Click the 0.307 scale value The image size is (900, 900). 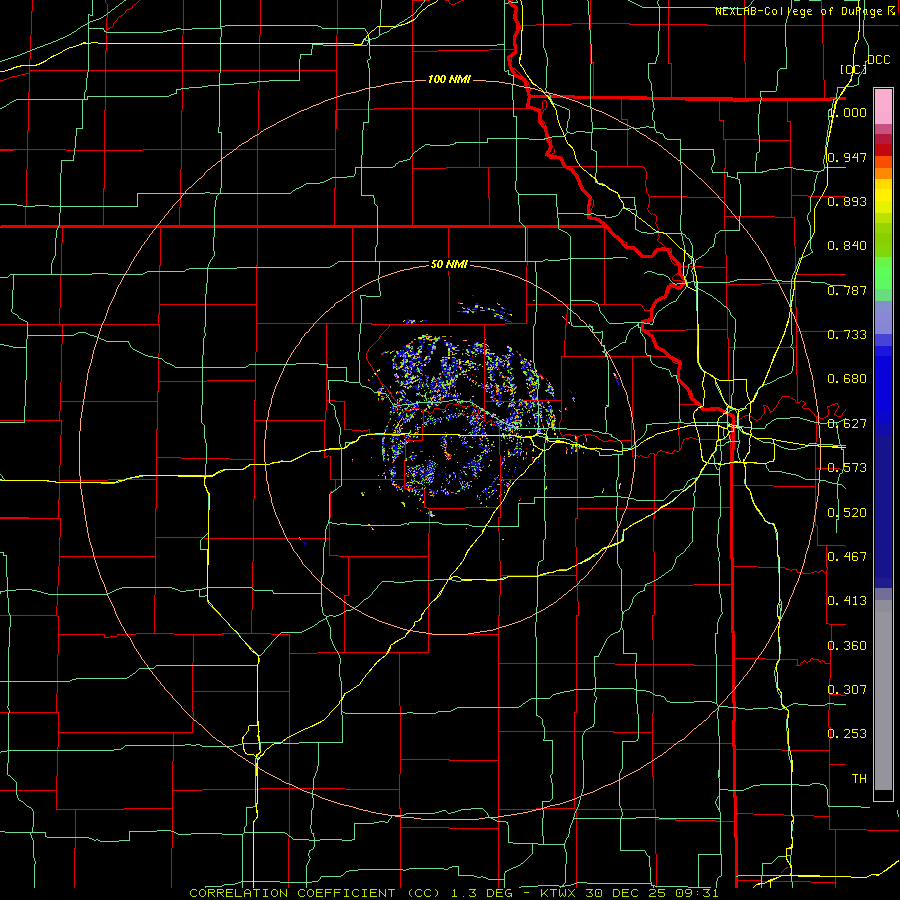pos(847,690)
